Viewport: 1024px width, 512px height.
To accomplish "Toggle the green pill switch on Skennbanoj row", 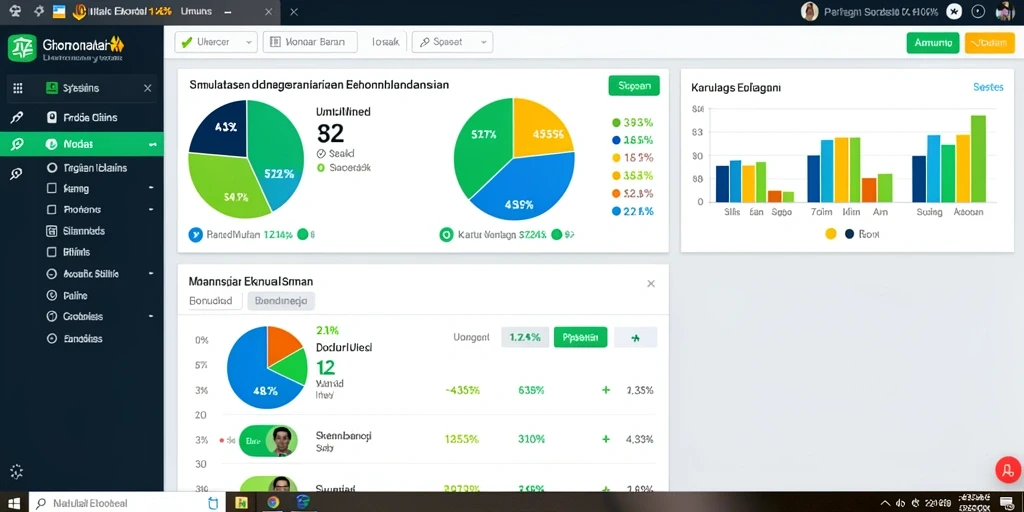I will point(268,441).
